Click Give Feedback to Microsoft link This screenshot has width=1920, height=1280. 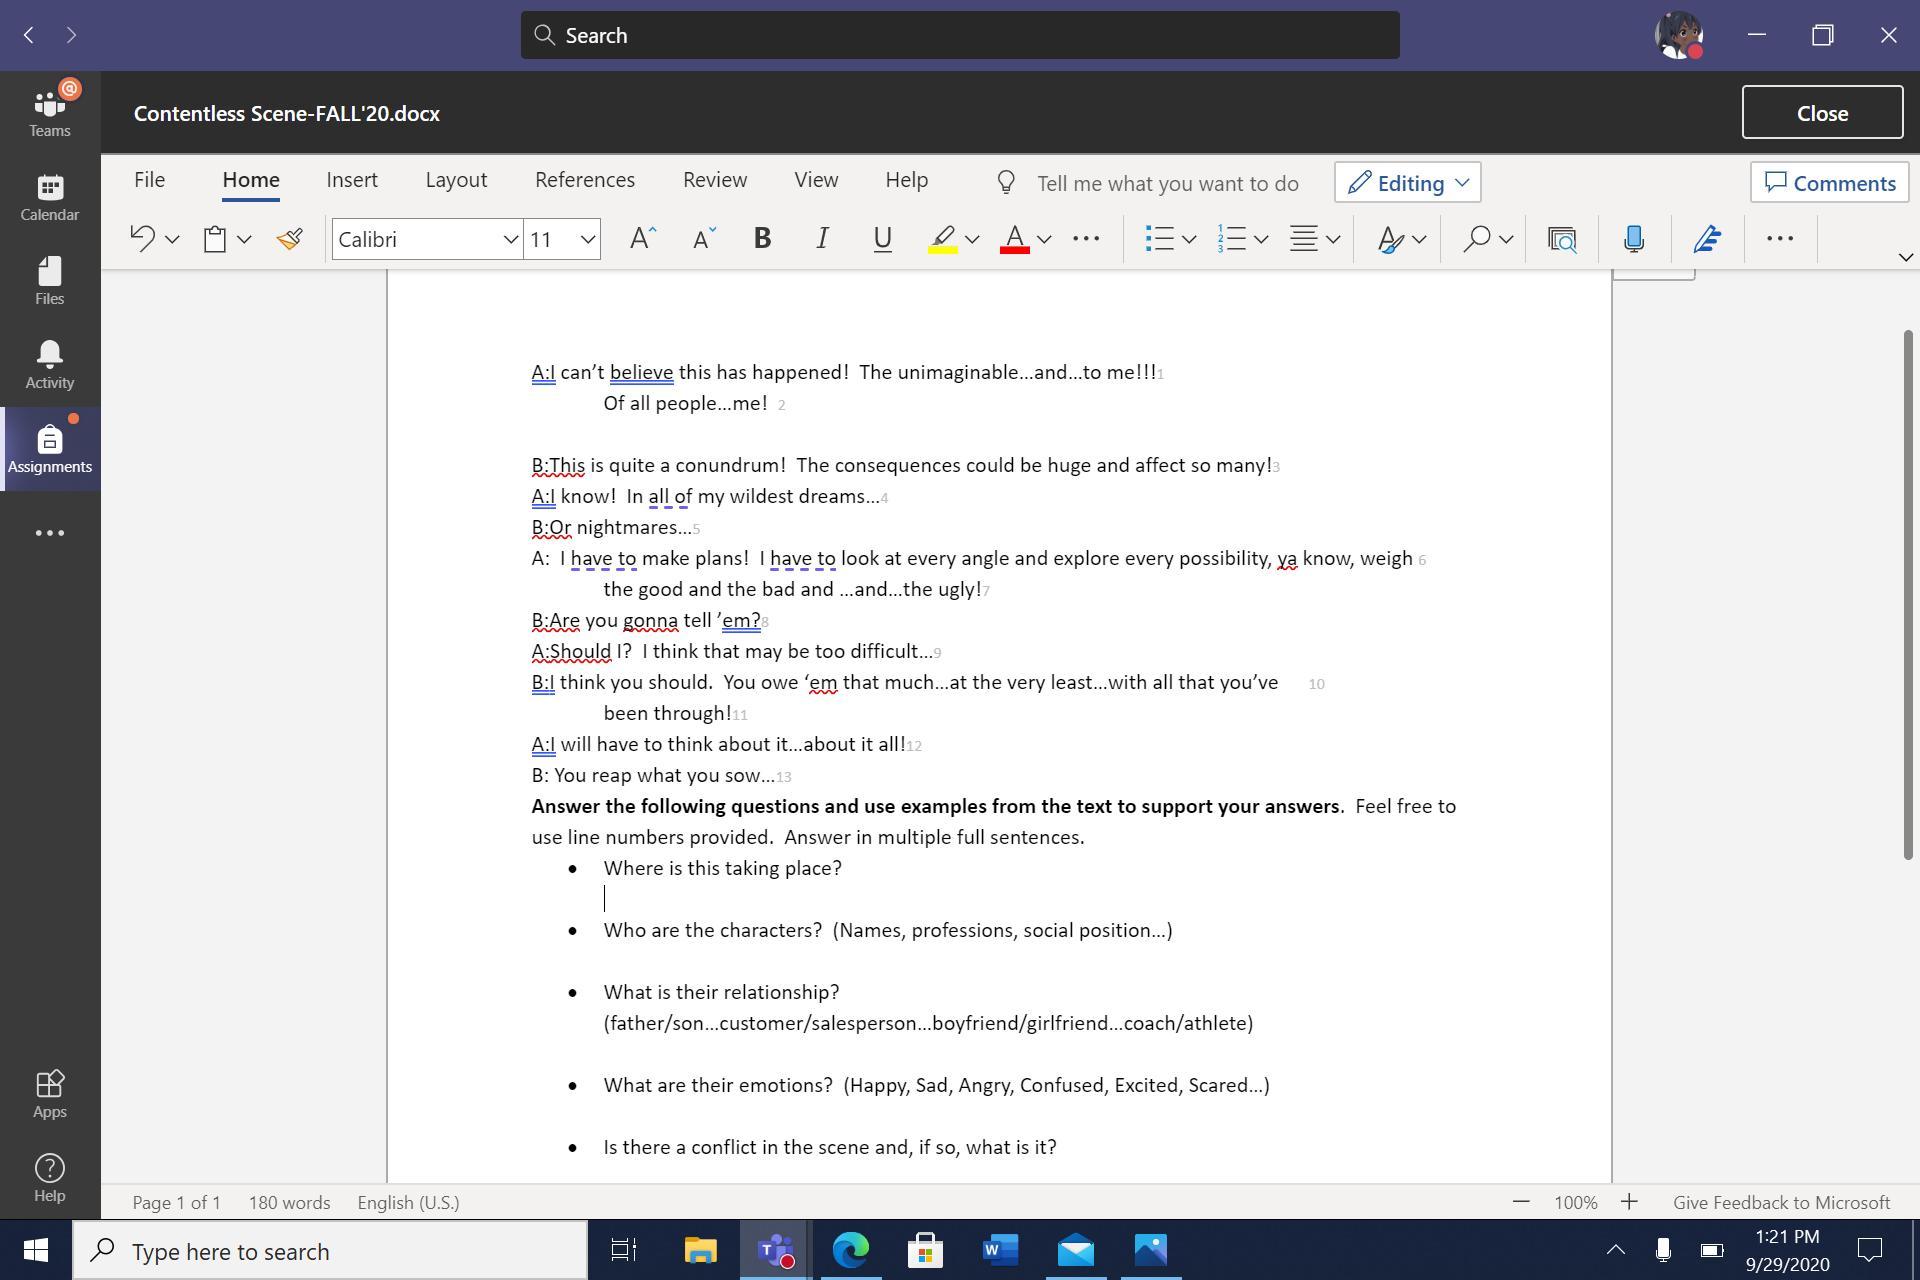pos(1781,1202)
